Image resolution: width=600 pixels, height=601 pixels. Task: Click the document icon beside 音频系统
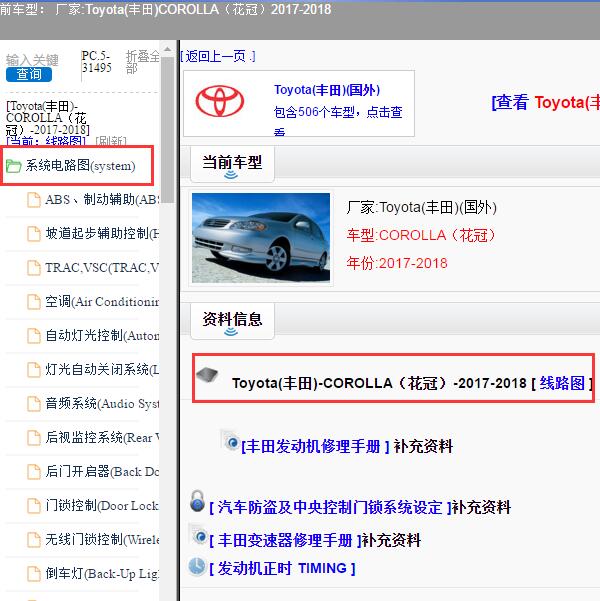(34, 404)
